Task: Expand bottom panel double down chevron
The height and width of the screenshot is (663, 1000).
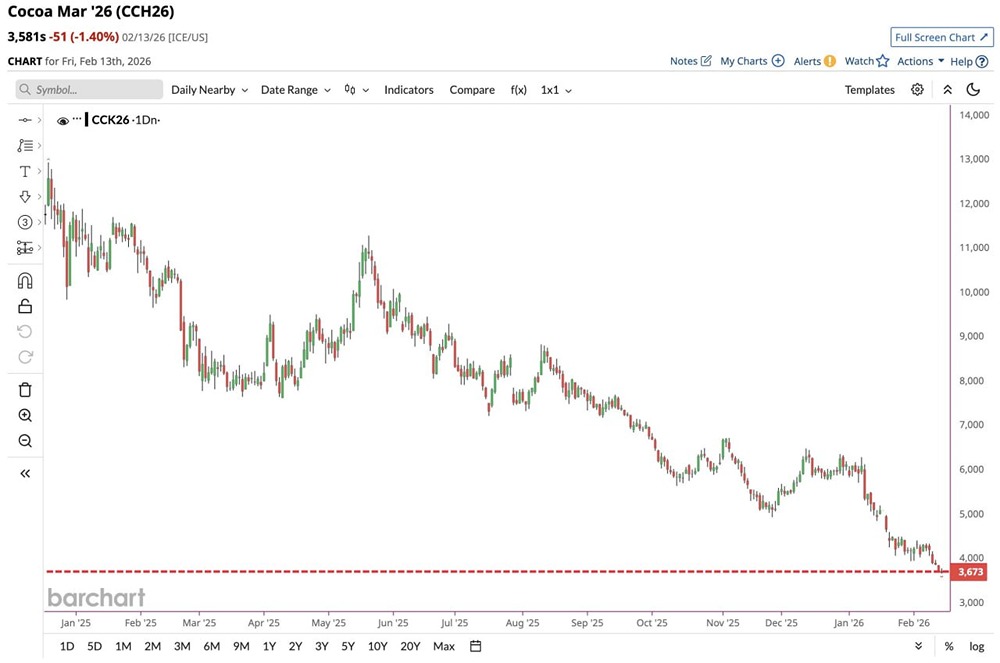Action: 918,646
